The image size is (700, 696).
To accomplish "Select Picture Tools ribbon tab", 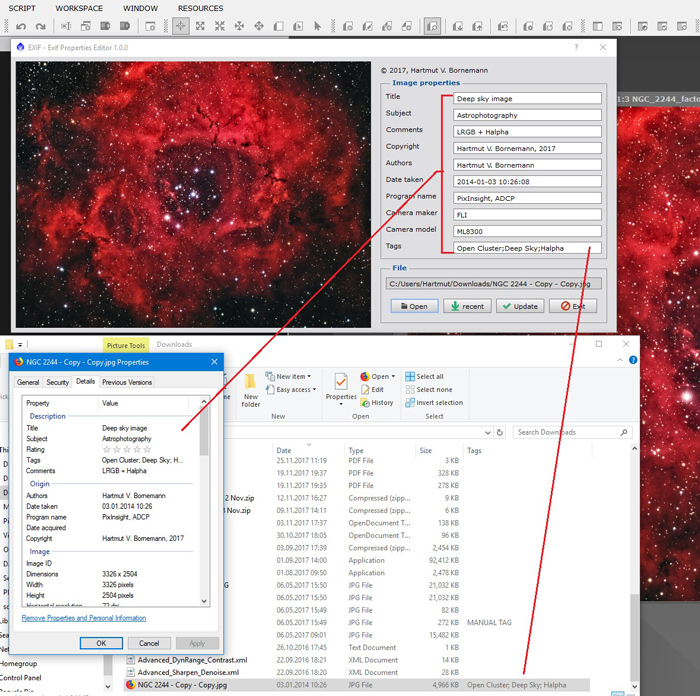I will (125, 345).
